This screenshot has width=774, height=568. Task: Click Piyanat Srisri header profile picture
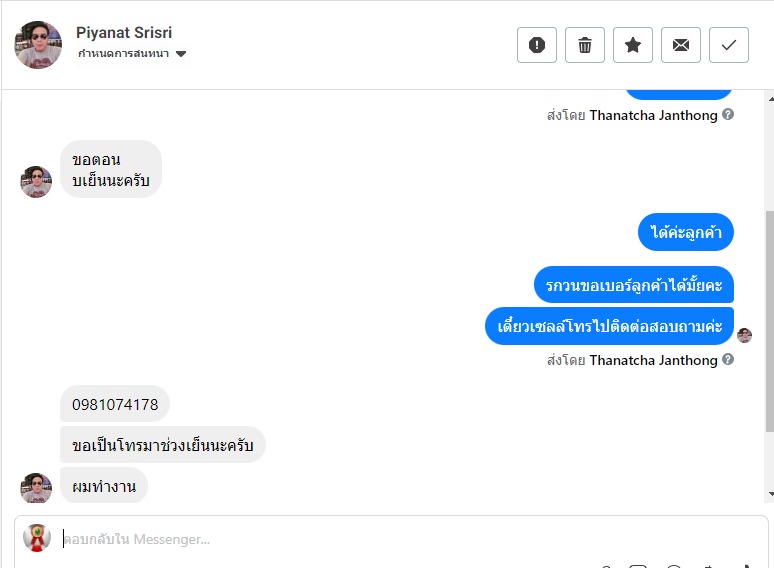tap(38, 45)
